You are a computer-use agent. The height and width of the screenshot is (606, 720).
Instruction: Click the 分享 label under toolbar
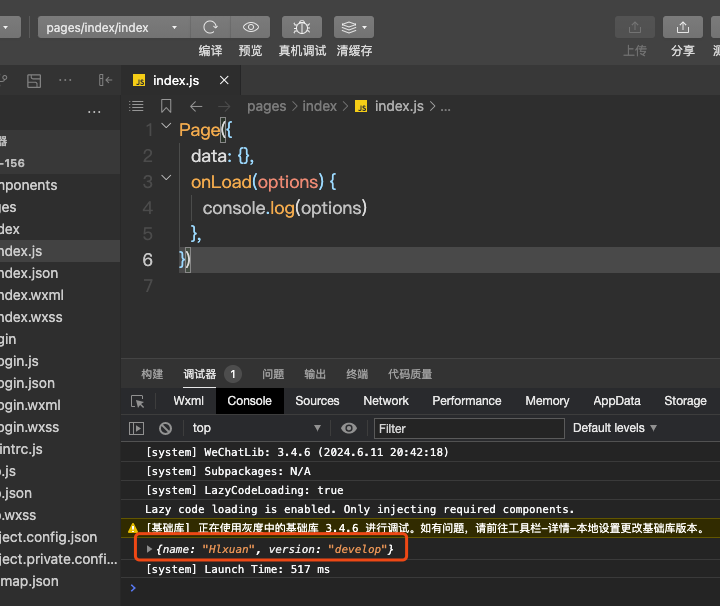(x=683, y=50)
